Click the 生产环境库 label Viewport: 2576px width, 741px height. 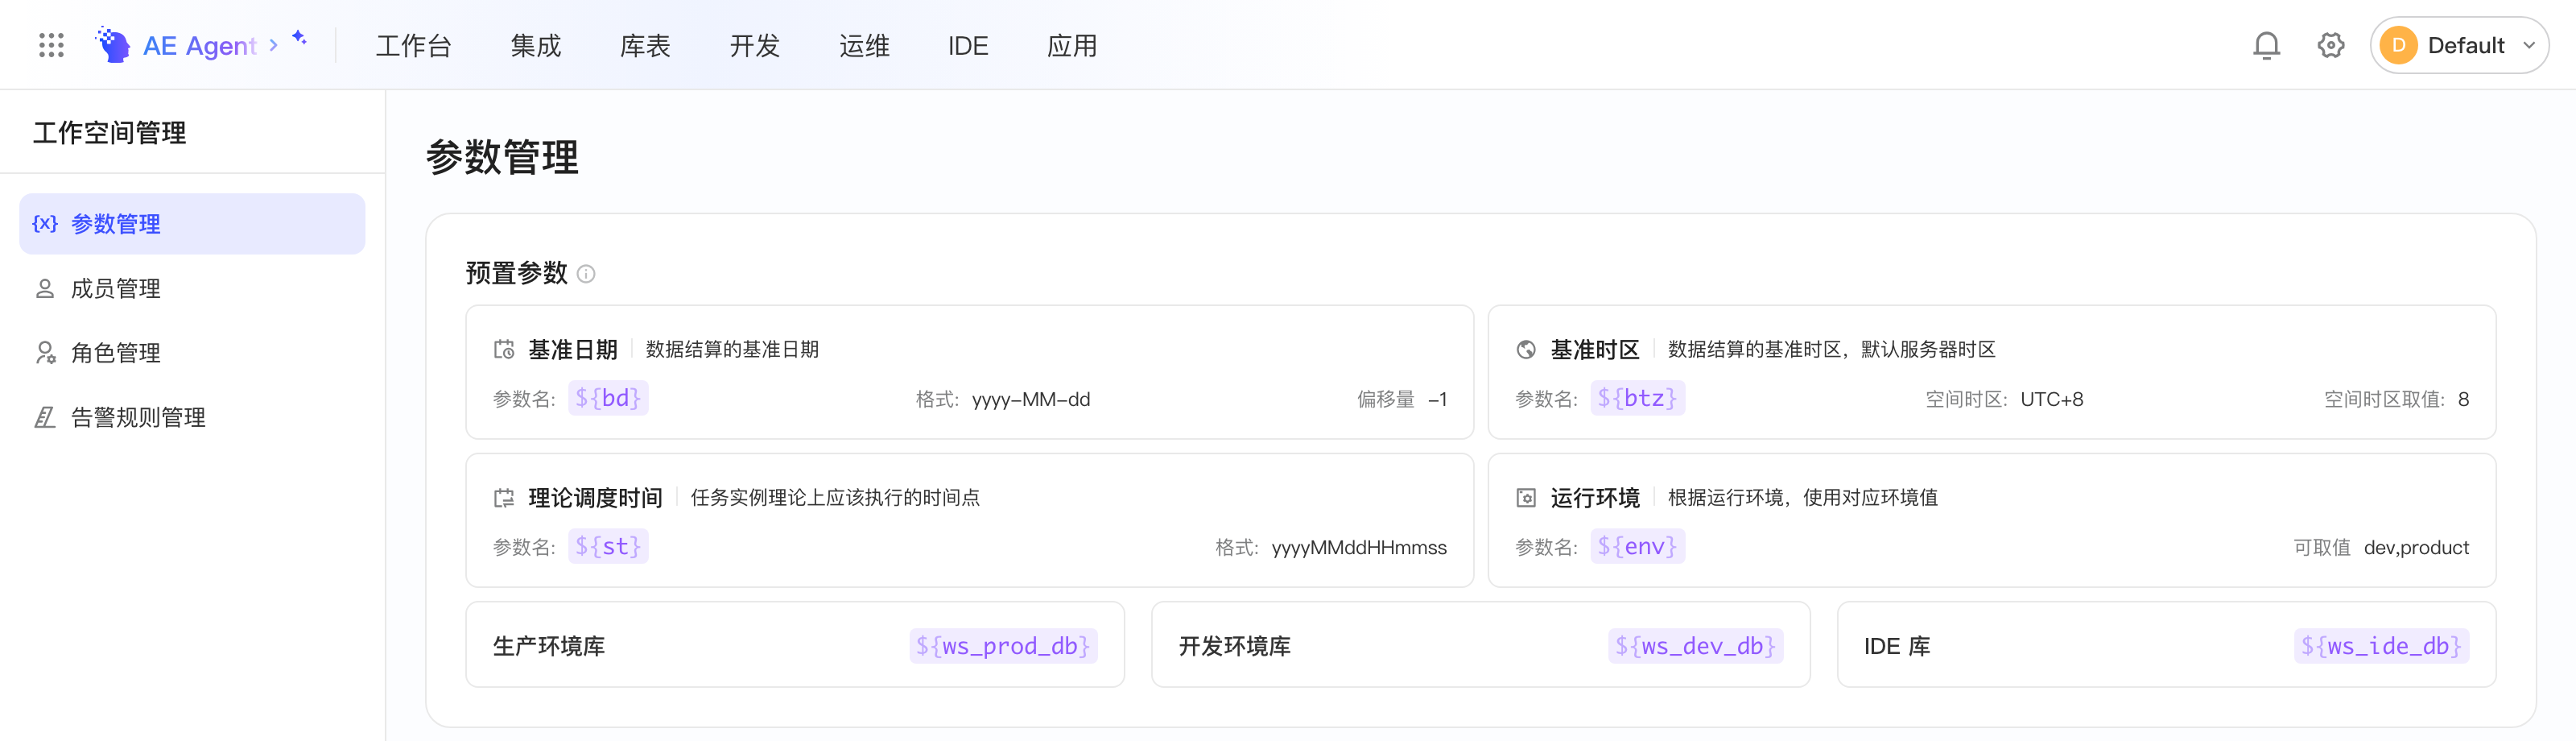[549, 645]
